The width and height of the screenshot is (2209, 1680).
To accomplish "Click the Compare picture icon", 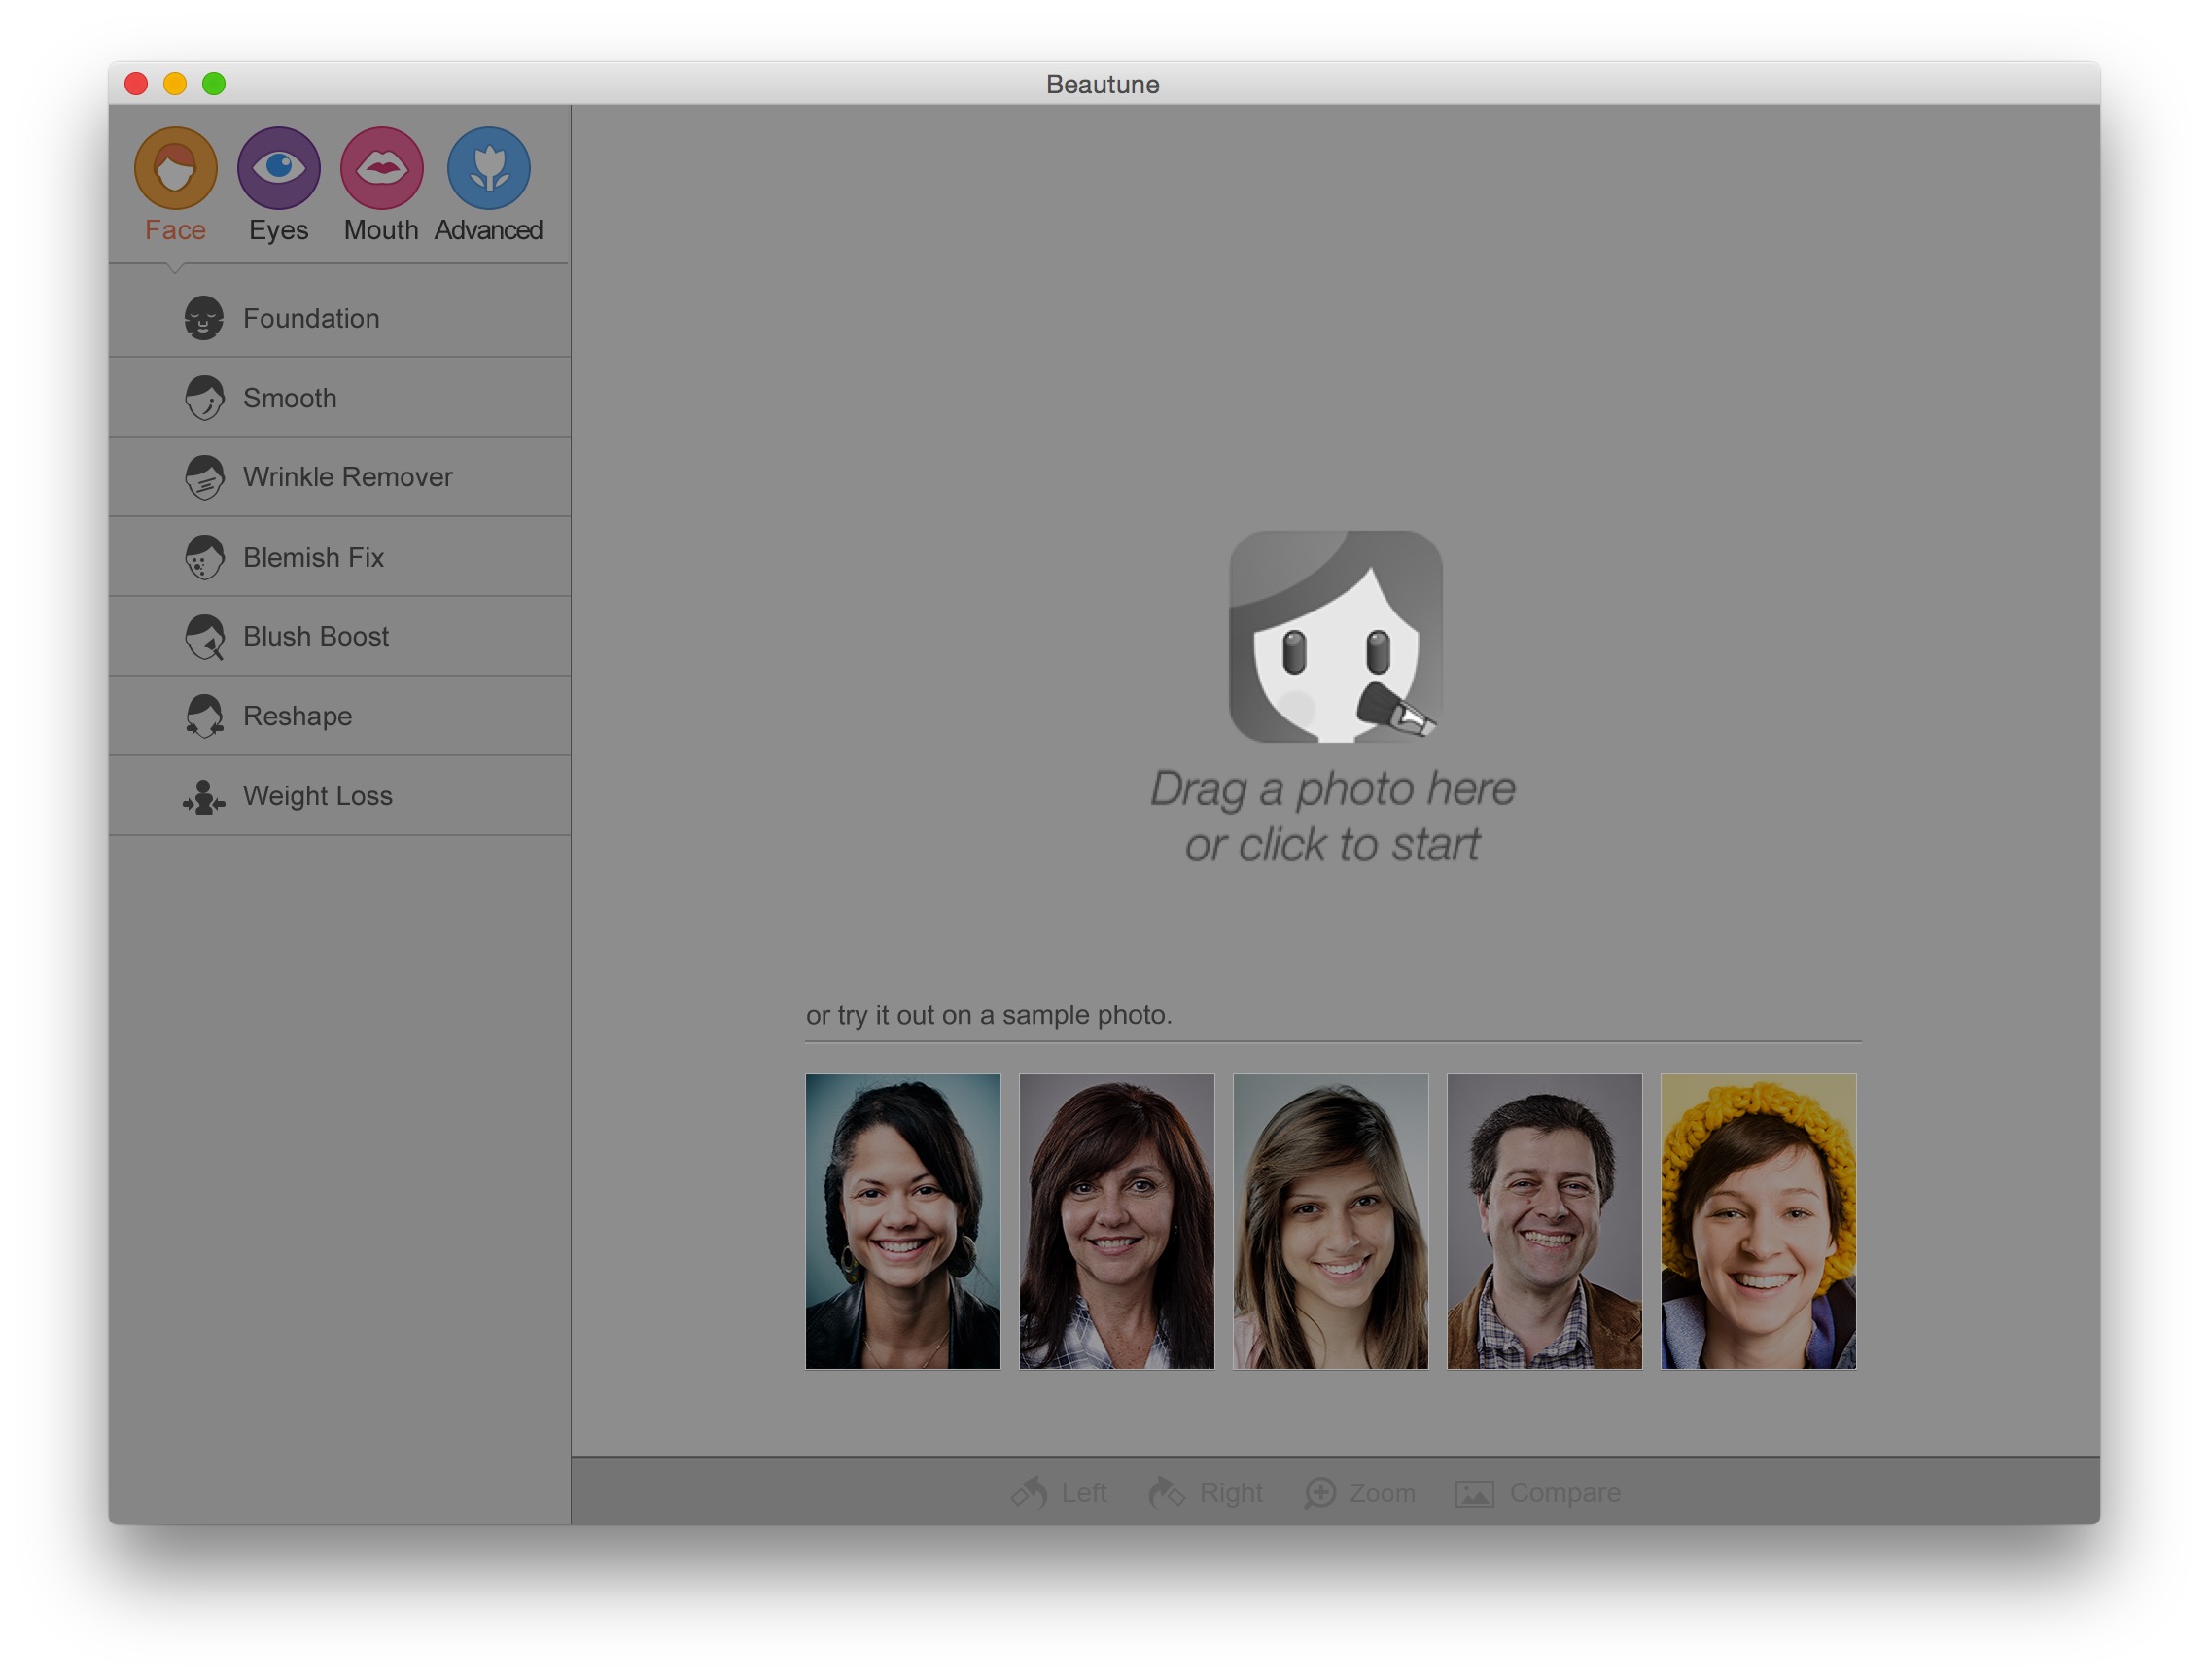I will click(1475, 1494).
